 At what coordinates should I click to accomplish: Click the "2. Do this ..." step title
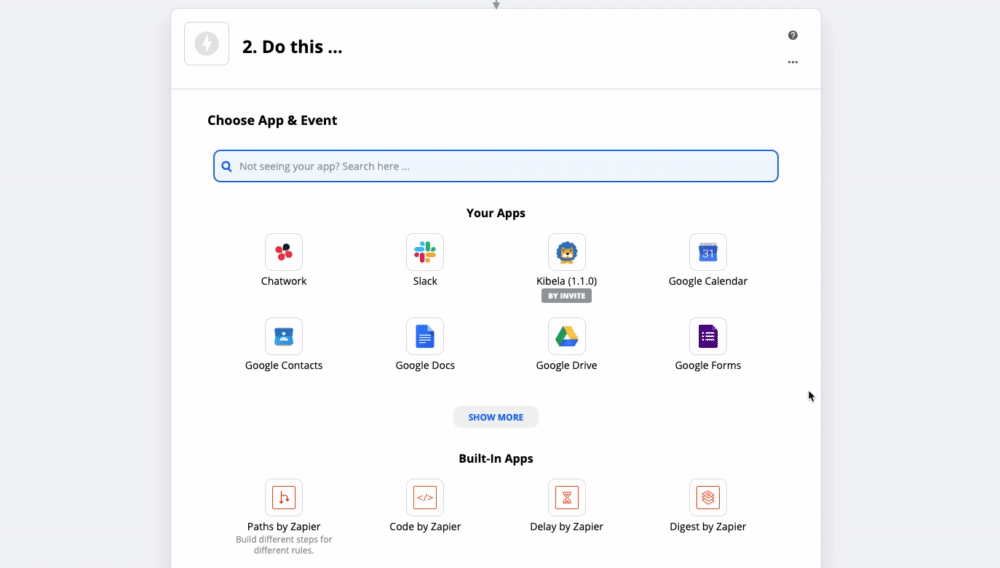pyautogui.click(x=292, y=47)
